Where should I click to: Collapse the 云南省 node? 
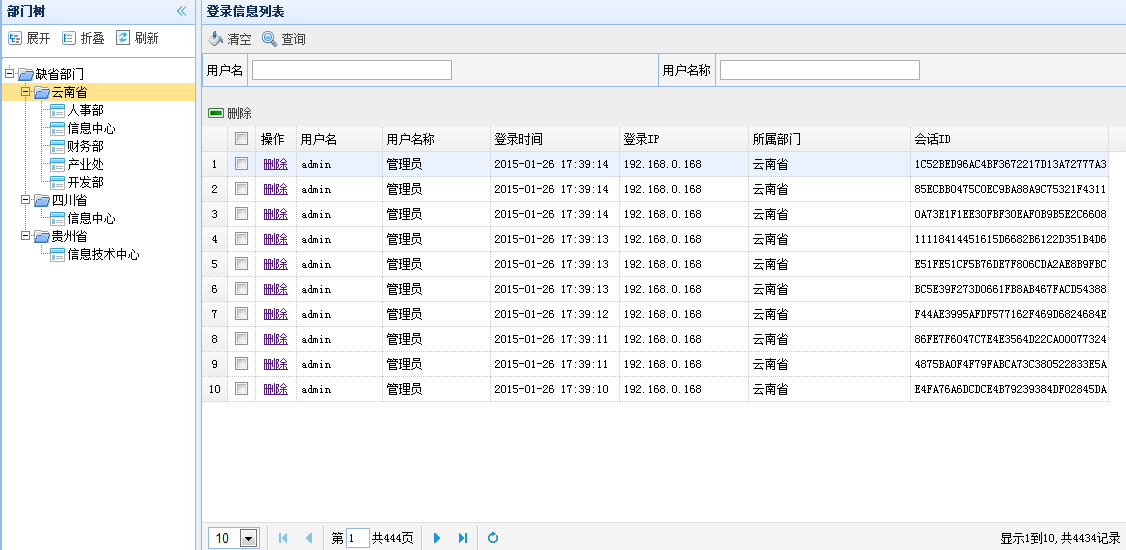[26, 91]
